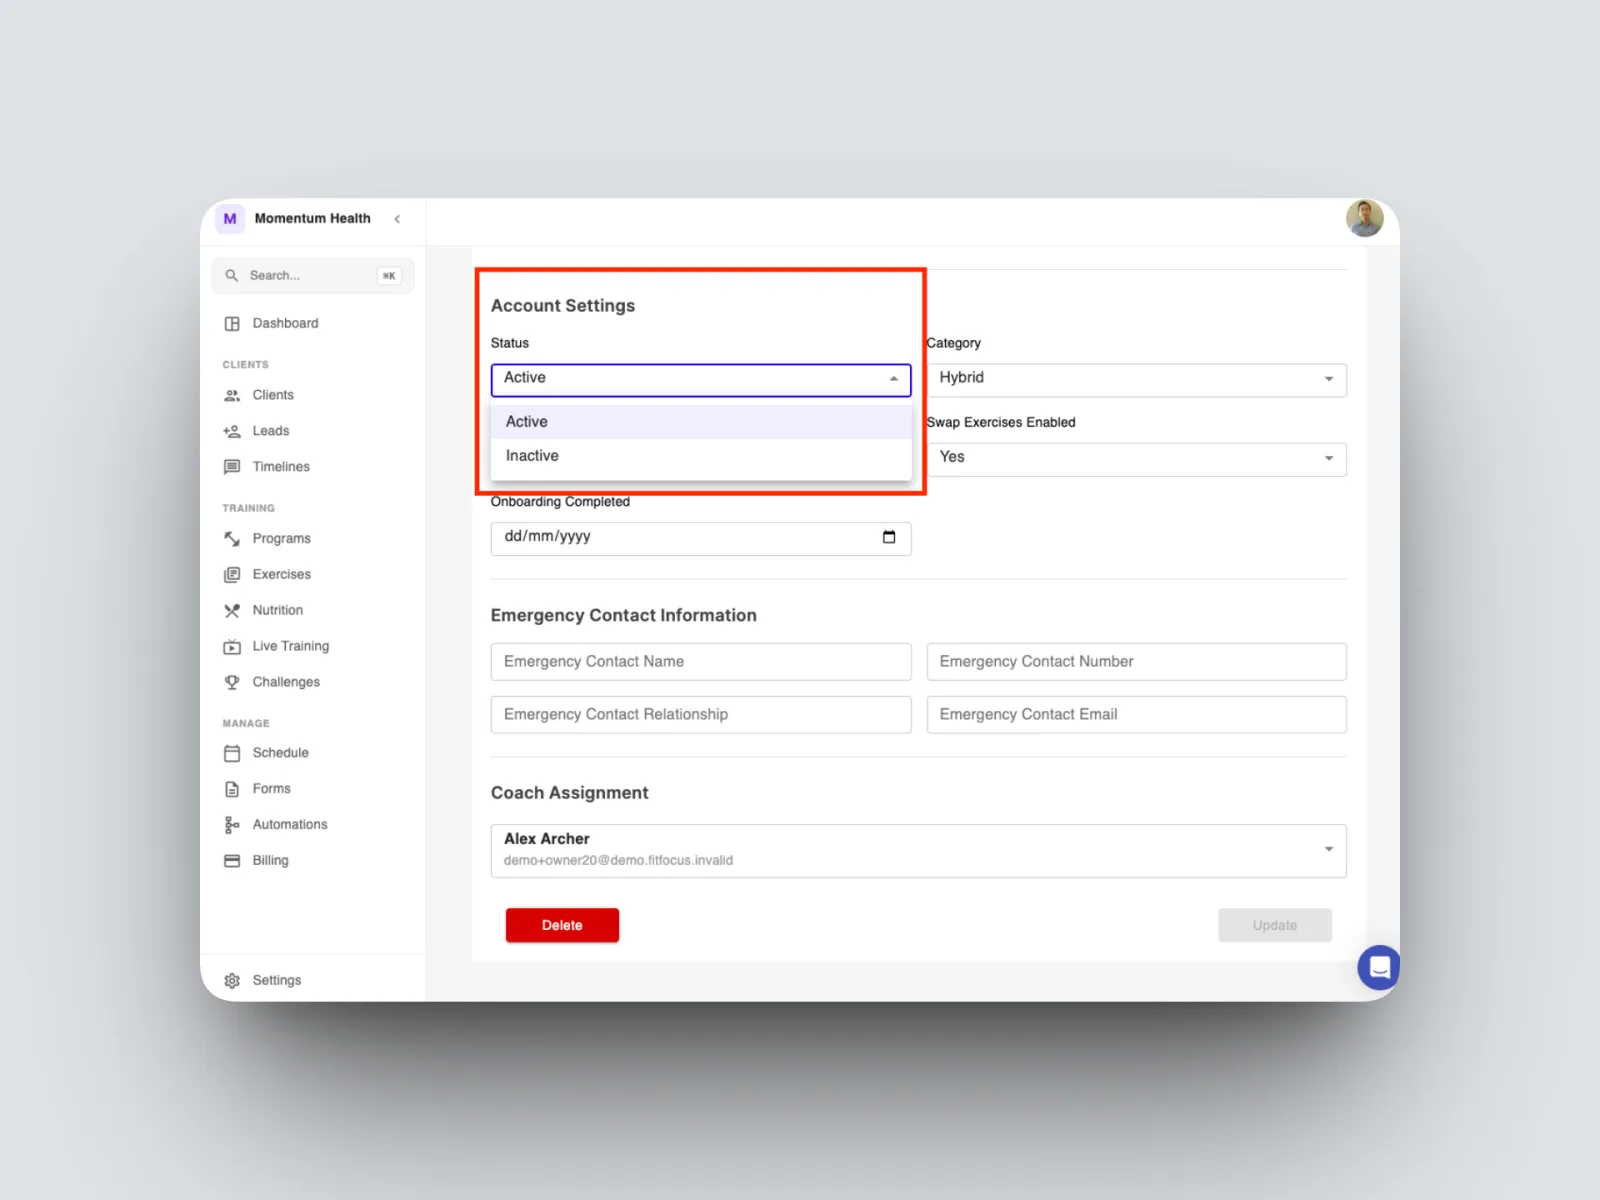The width and height of the screenshot is (1600, 1200).
Task: Click the Update button
Action: coord(1275,925)
